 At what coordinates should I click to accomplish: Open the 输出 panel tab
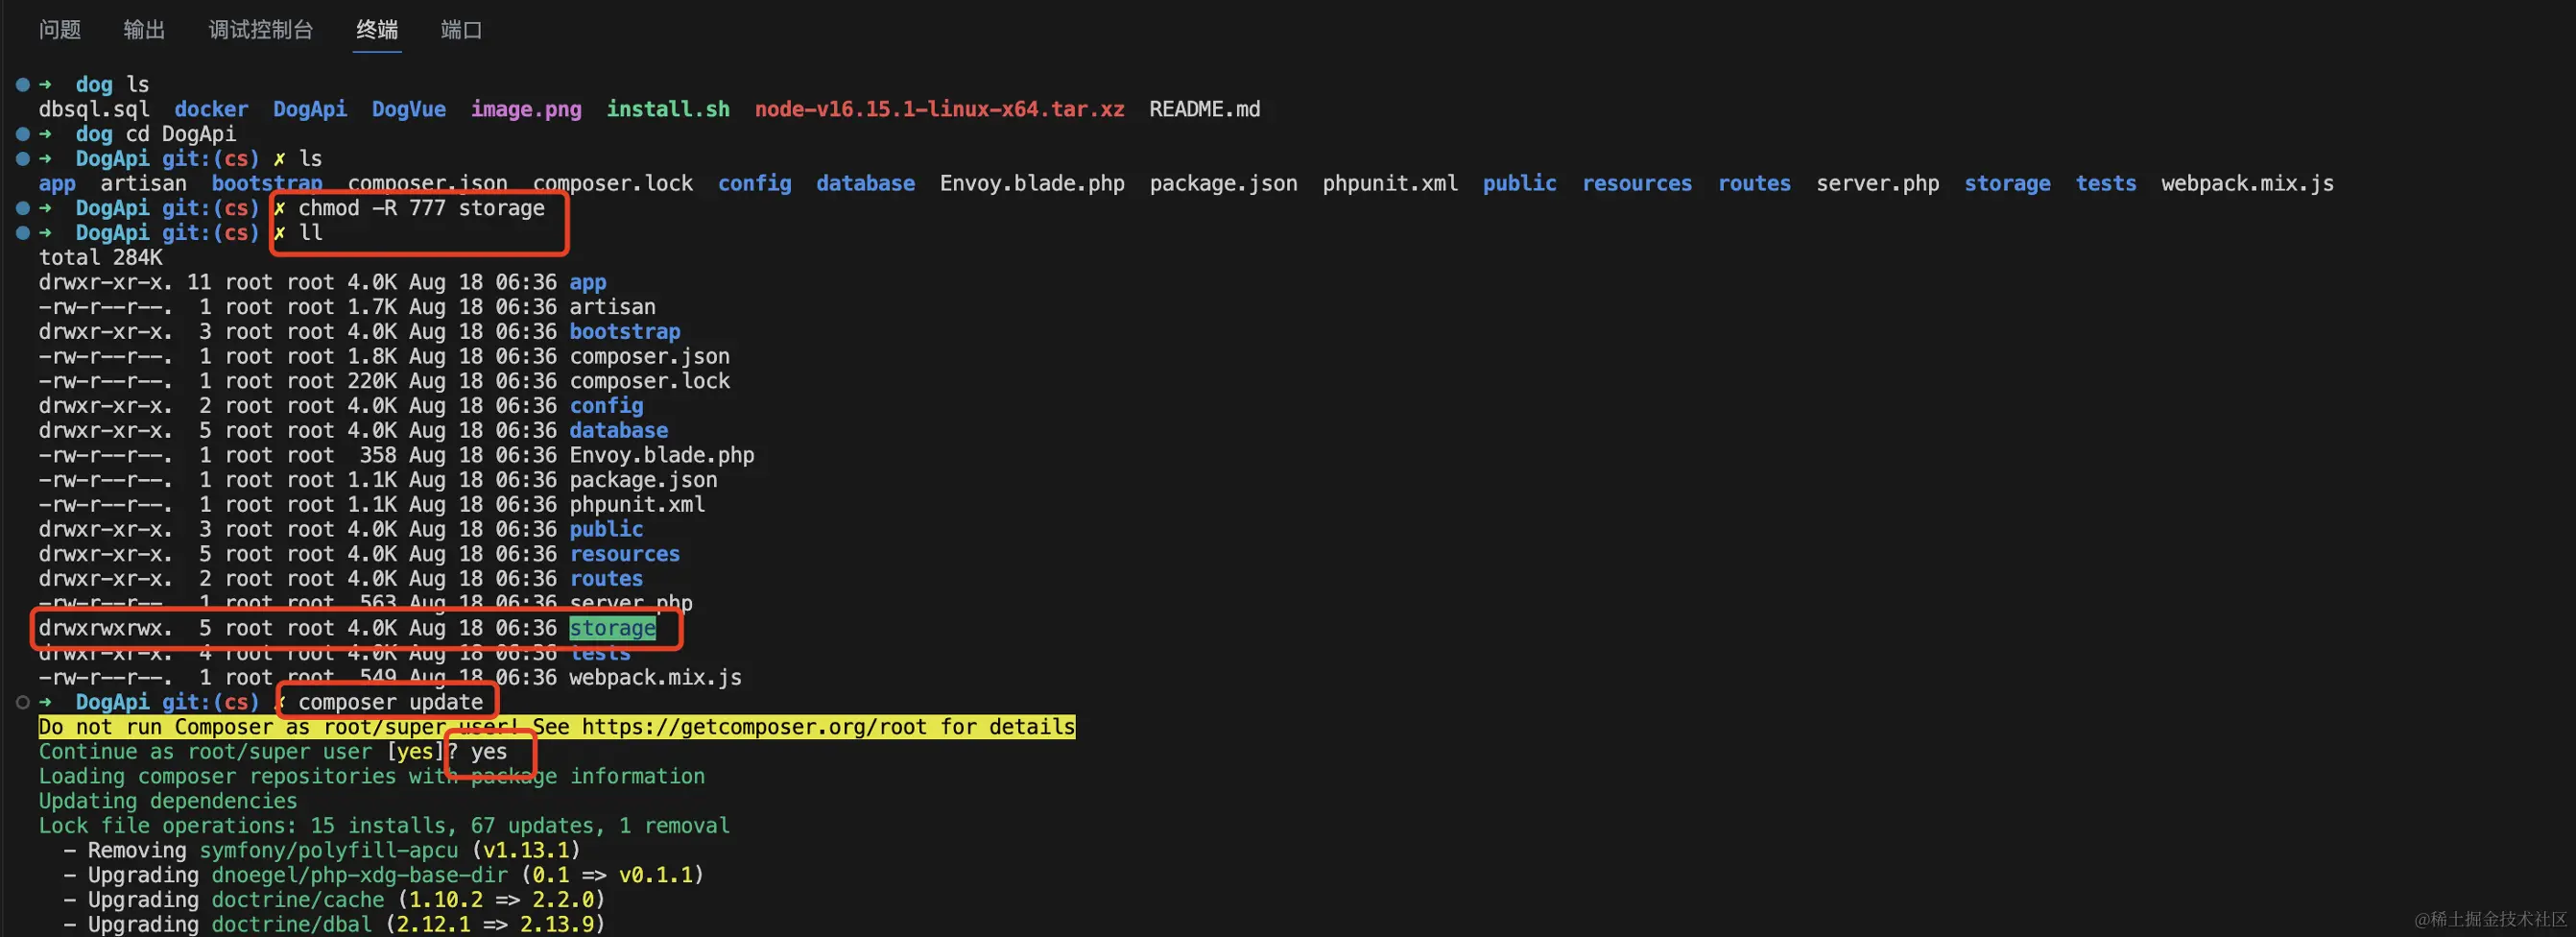(144, 30)
